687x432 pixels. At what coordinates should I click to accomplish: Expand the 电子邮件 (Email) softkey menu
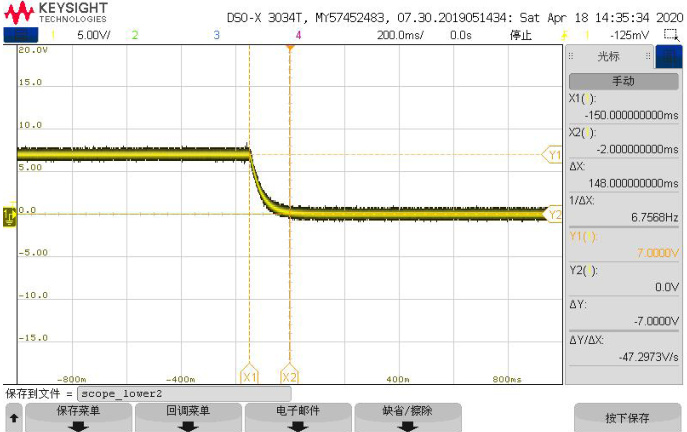click(298, 417)
